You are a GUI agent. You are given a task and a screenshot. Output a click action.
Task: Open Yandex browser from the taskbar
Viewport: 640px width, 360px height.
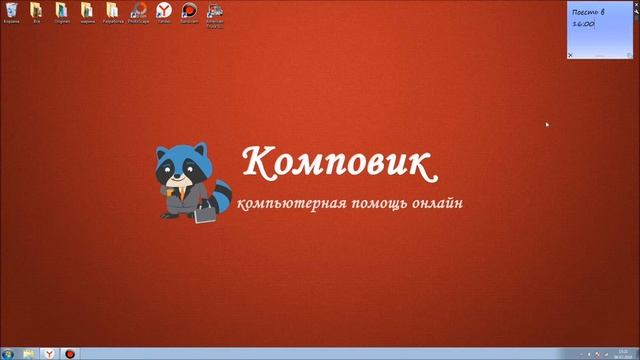point(49,354)
